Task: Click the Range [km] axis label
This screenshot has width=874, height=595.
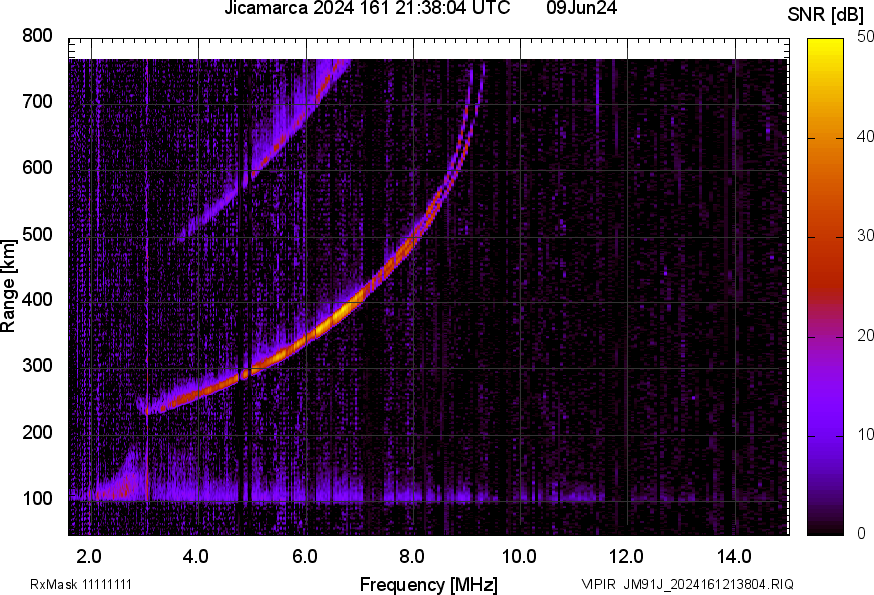Action: point(8,286)
